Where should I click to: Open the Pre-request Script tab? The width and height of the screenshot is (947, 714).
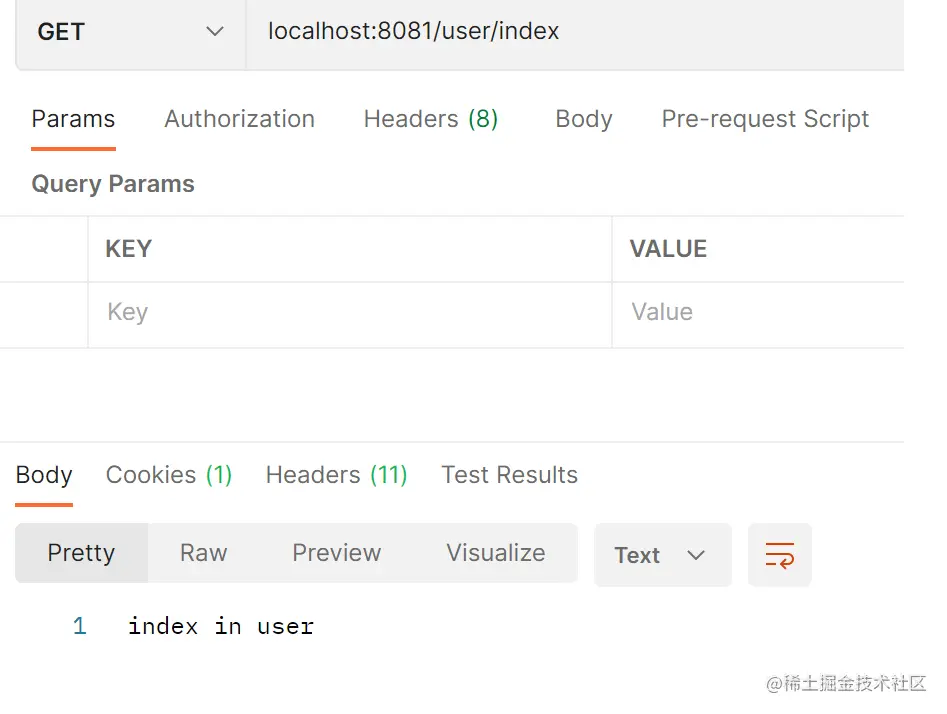(765, 119)
